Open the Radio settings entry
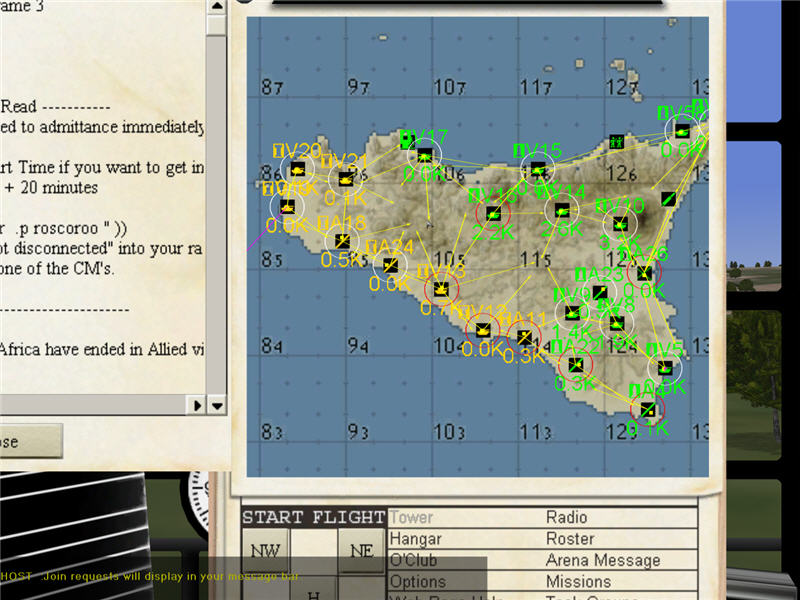Viewport: 800px width, 600px height. click(x=566, y=517)
